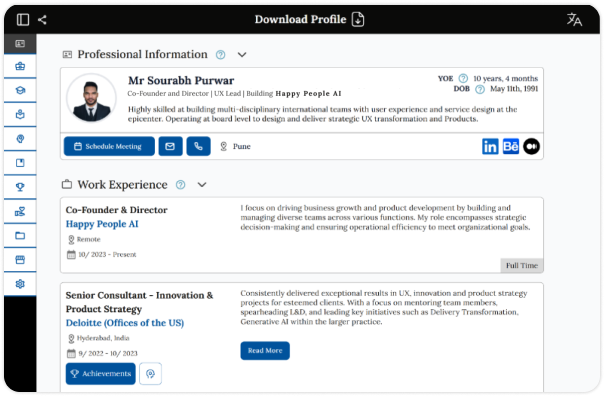Open the sidebar icon below the trophy

pos(20,211)
